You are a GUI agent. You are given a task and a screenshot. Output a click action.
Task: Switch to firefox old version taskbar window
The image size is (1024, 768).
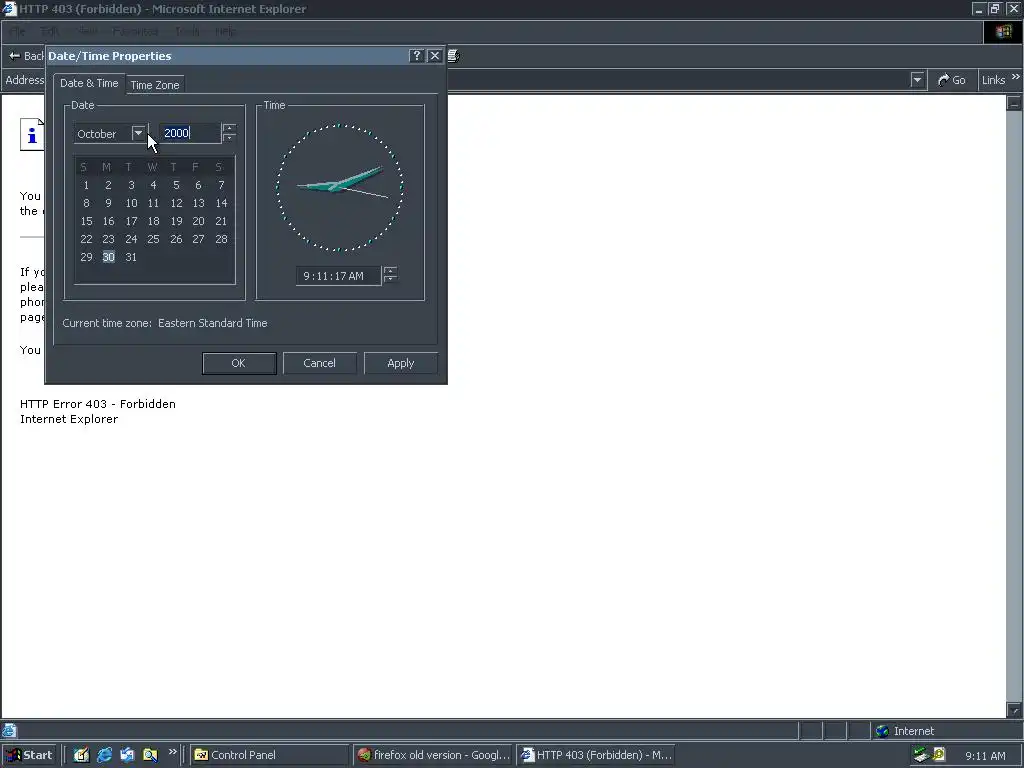433,755
